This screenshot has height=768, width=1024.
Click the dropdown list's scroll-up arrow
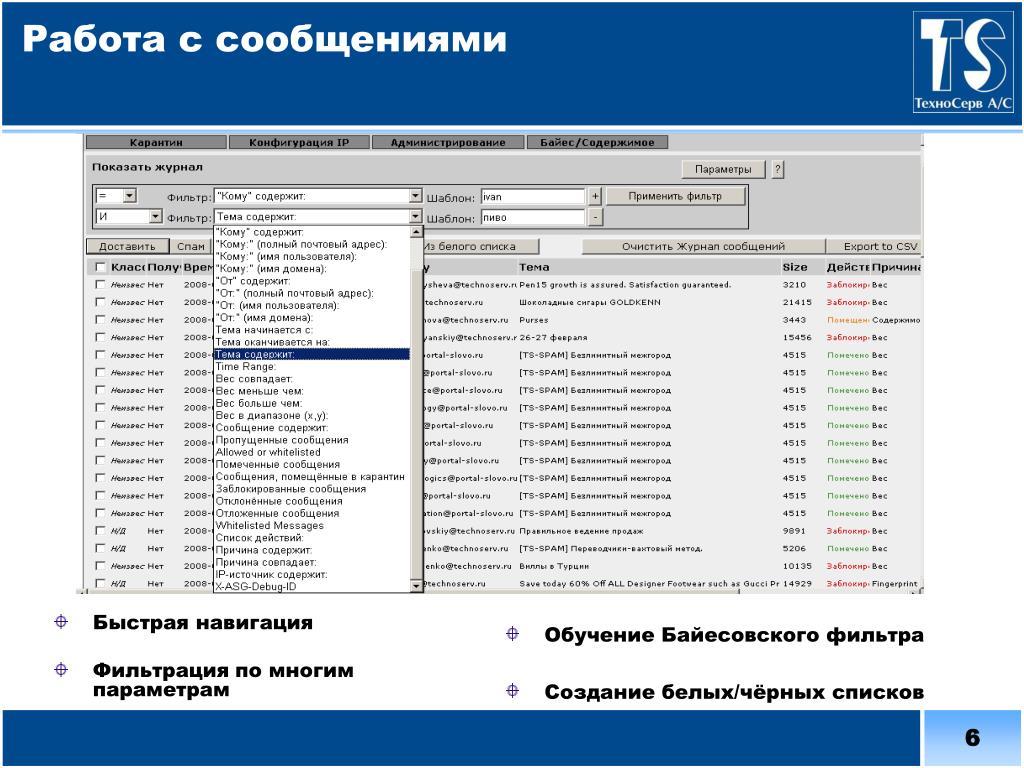417,232
